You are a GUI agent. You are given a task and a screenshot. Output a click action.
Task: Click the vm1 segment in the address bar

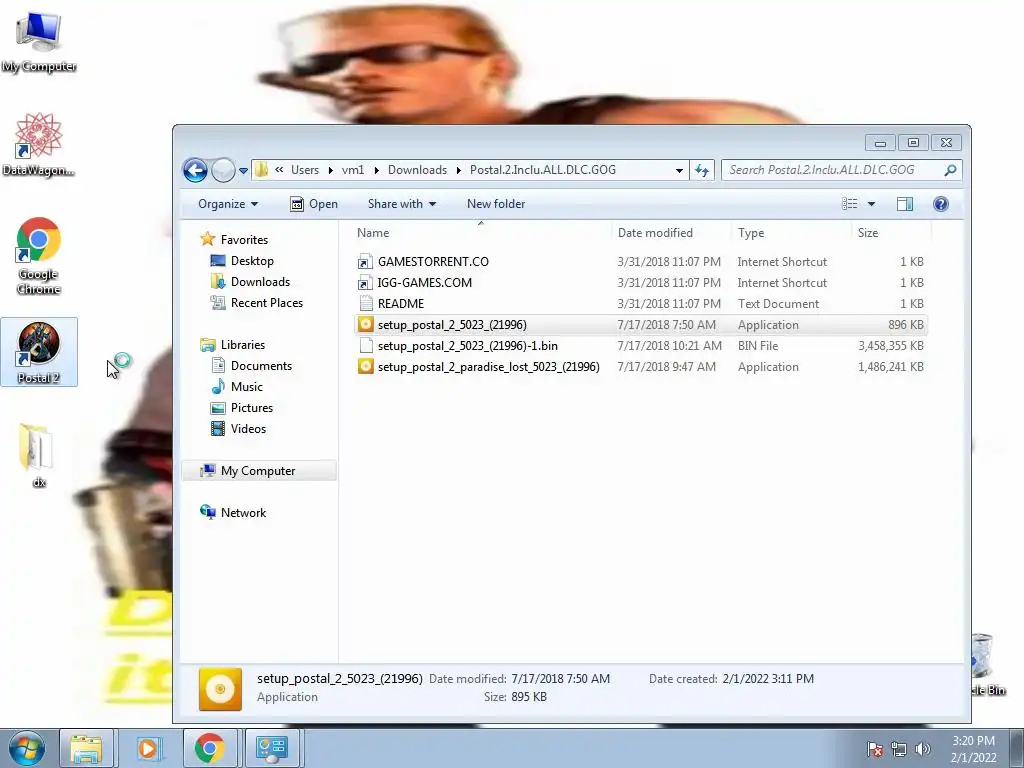353,170
